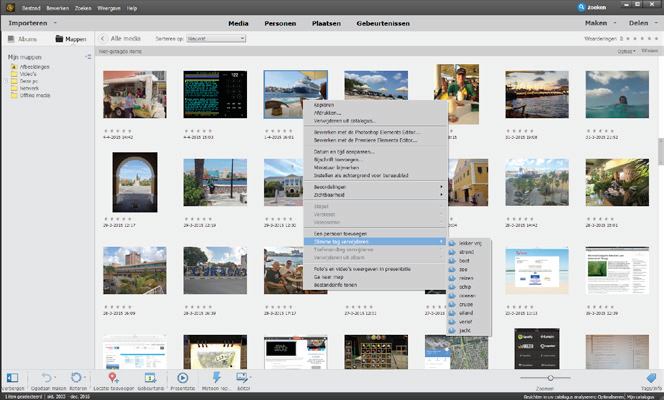
Task: Click the Gebeurtenis add event icon
Action: click(148, 376)
